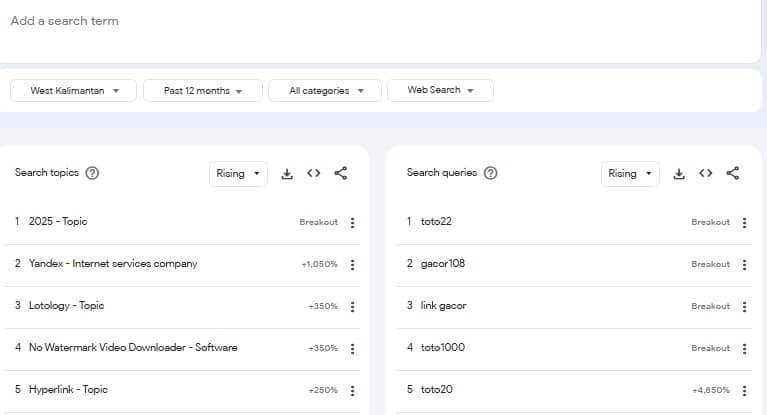Image resolution: width=767 pixels, height=415 pixels.
Task: Select the toto22 search query
Action: (x=436, y=221)
